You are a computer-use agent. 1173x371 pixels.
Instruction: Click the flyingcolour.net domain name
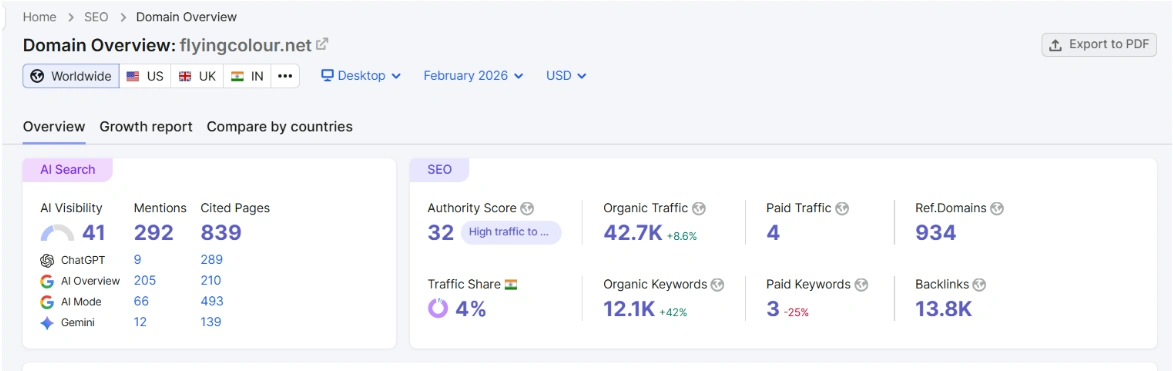tap(245, 45)
